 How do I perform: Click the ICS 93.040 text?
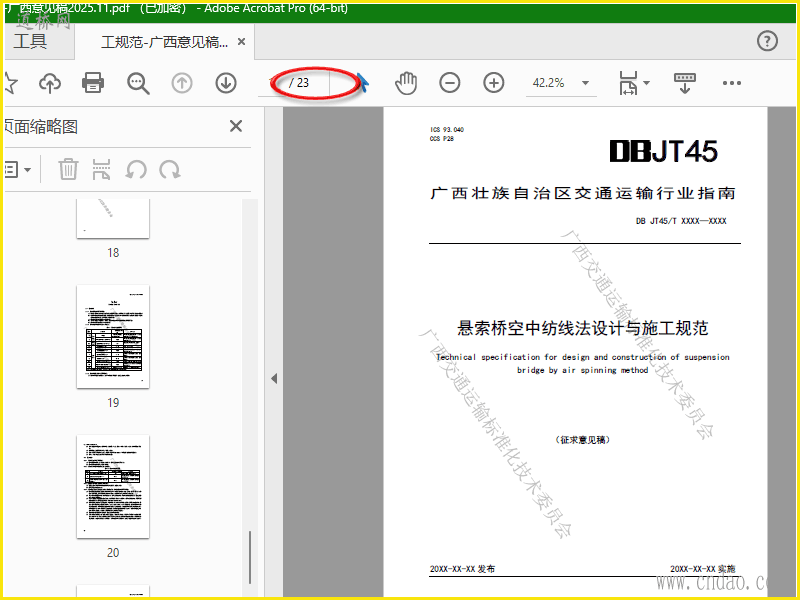click(447, 130)
